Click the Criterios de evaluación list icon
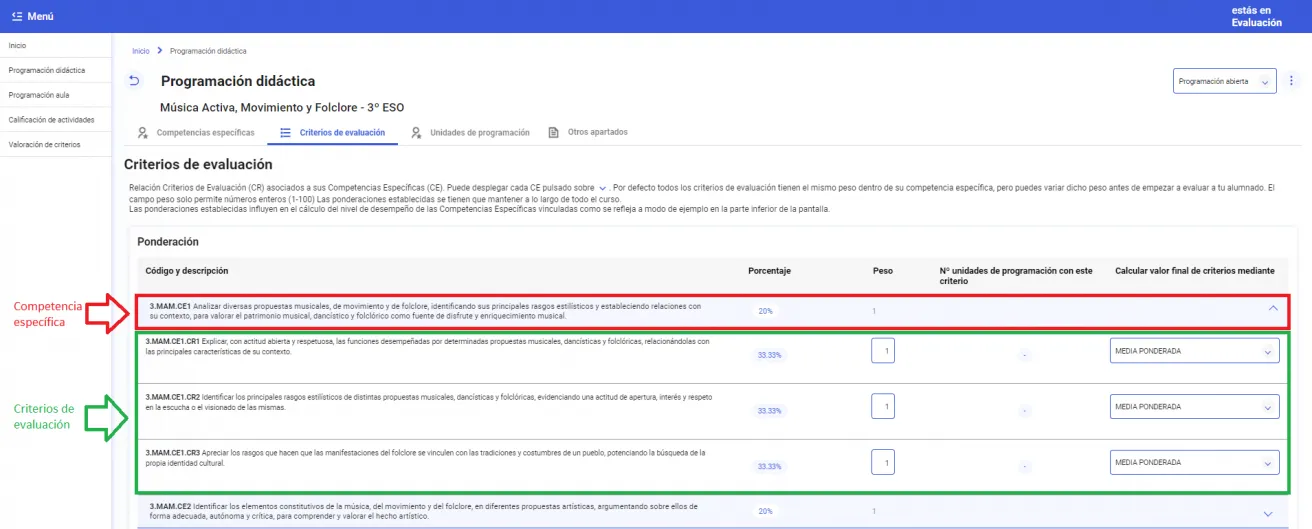The image size is (1312, 529). click(x=286, y=132)
